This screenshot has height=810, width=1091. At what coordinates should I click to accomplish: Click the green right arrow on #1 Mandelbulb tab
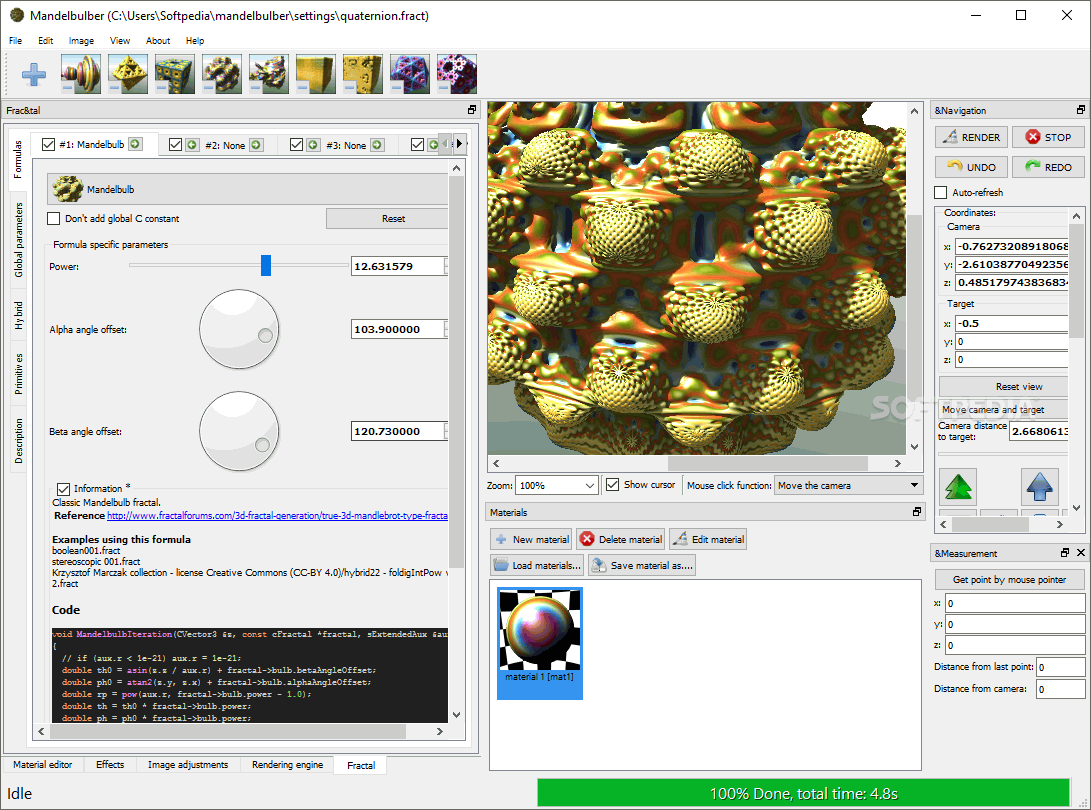pyautogui.click(x=136, y=144)
